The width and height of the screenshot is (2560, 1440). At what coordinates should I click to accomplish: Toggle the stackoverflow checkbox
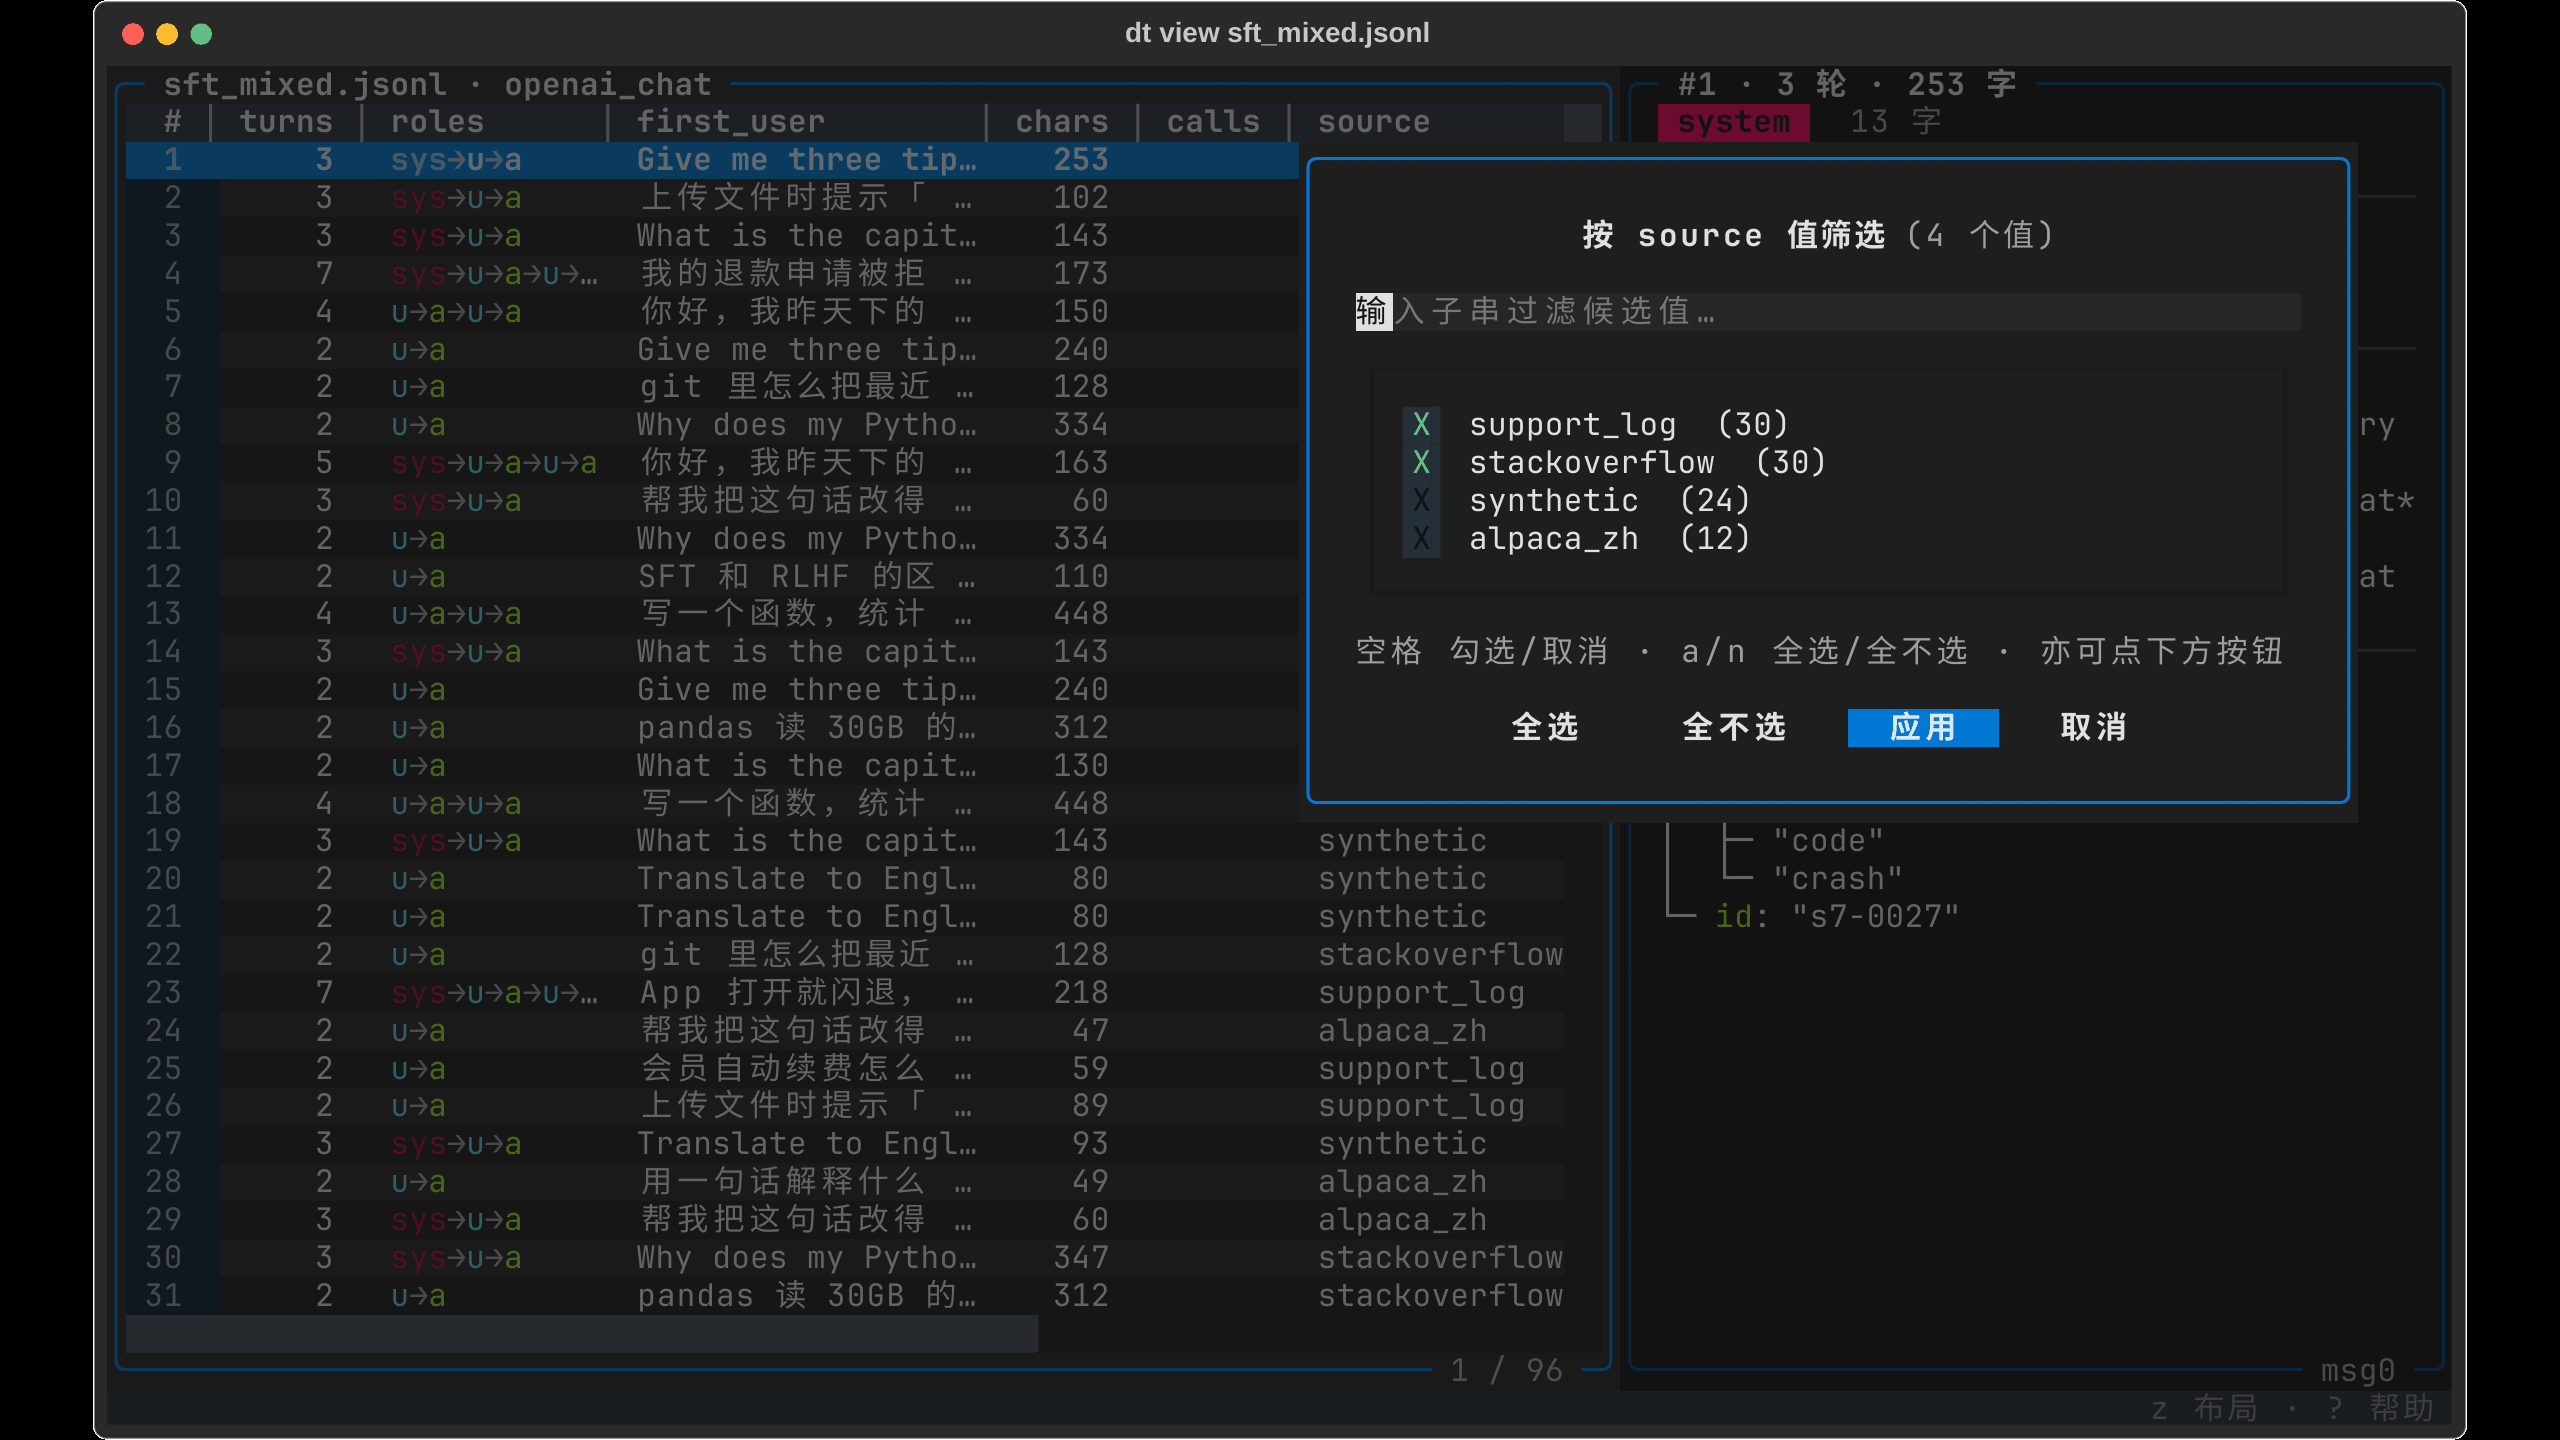tap(1421, 462)
